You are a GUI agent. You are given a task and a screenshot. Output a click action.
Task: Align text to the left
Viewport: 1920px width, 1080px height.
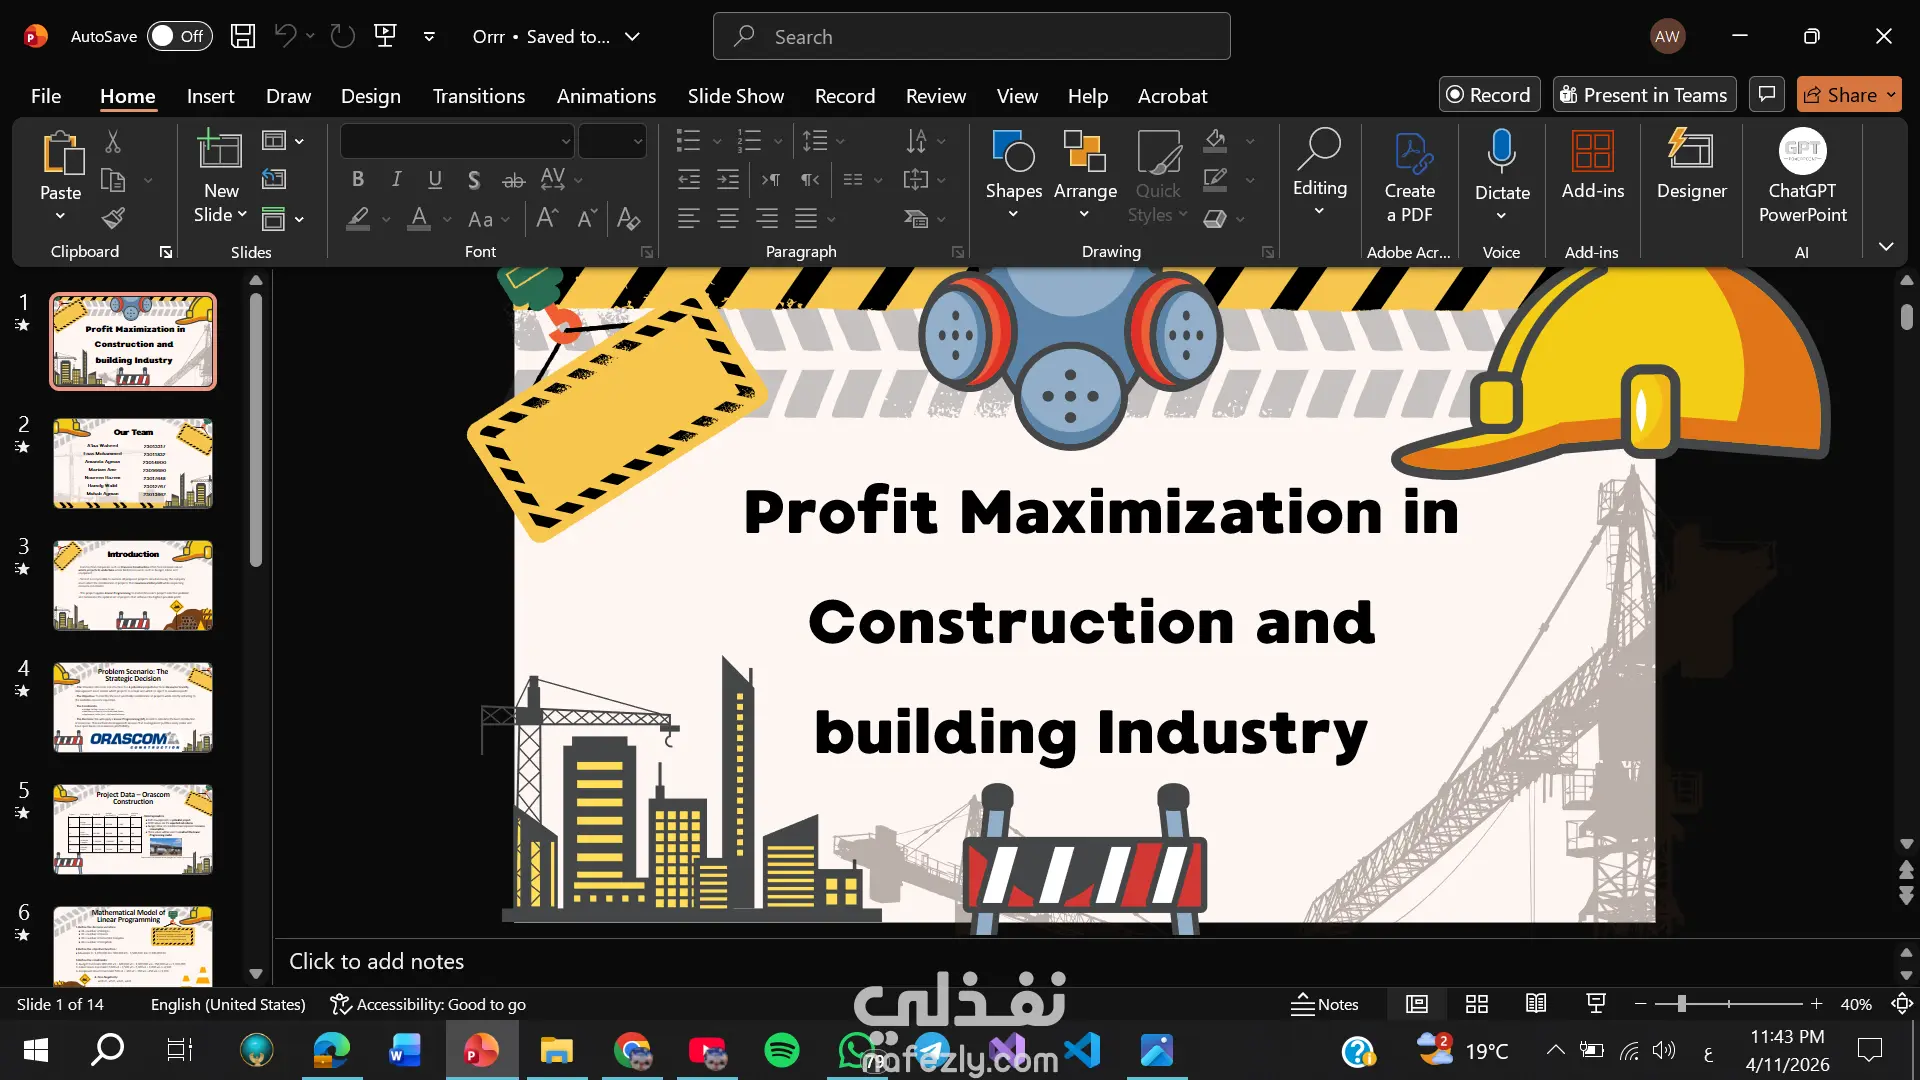point(688,218)
